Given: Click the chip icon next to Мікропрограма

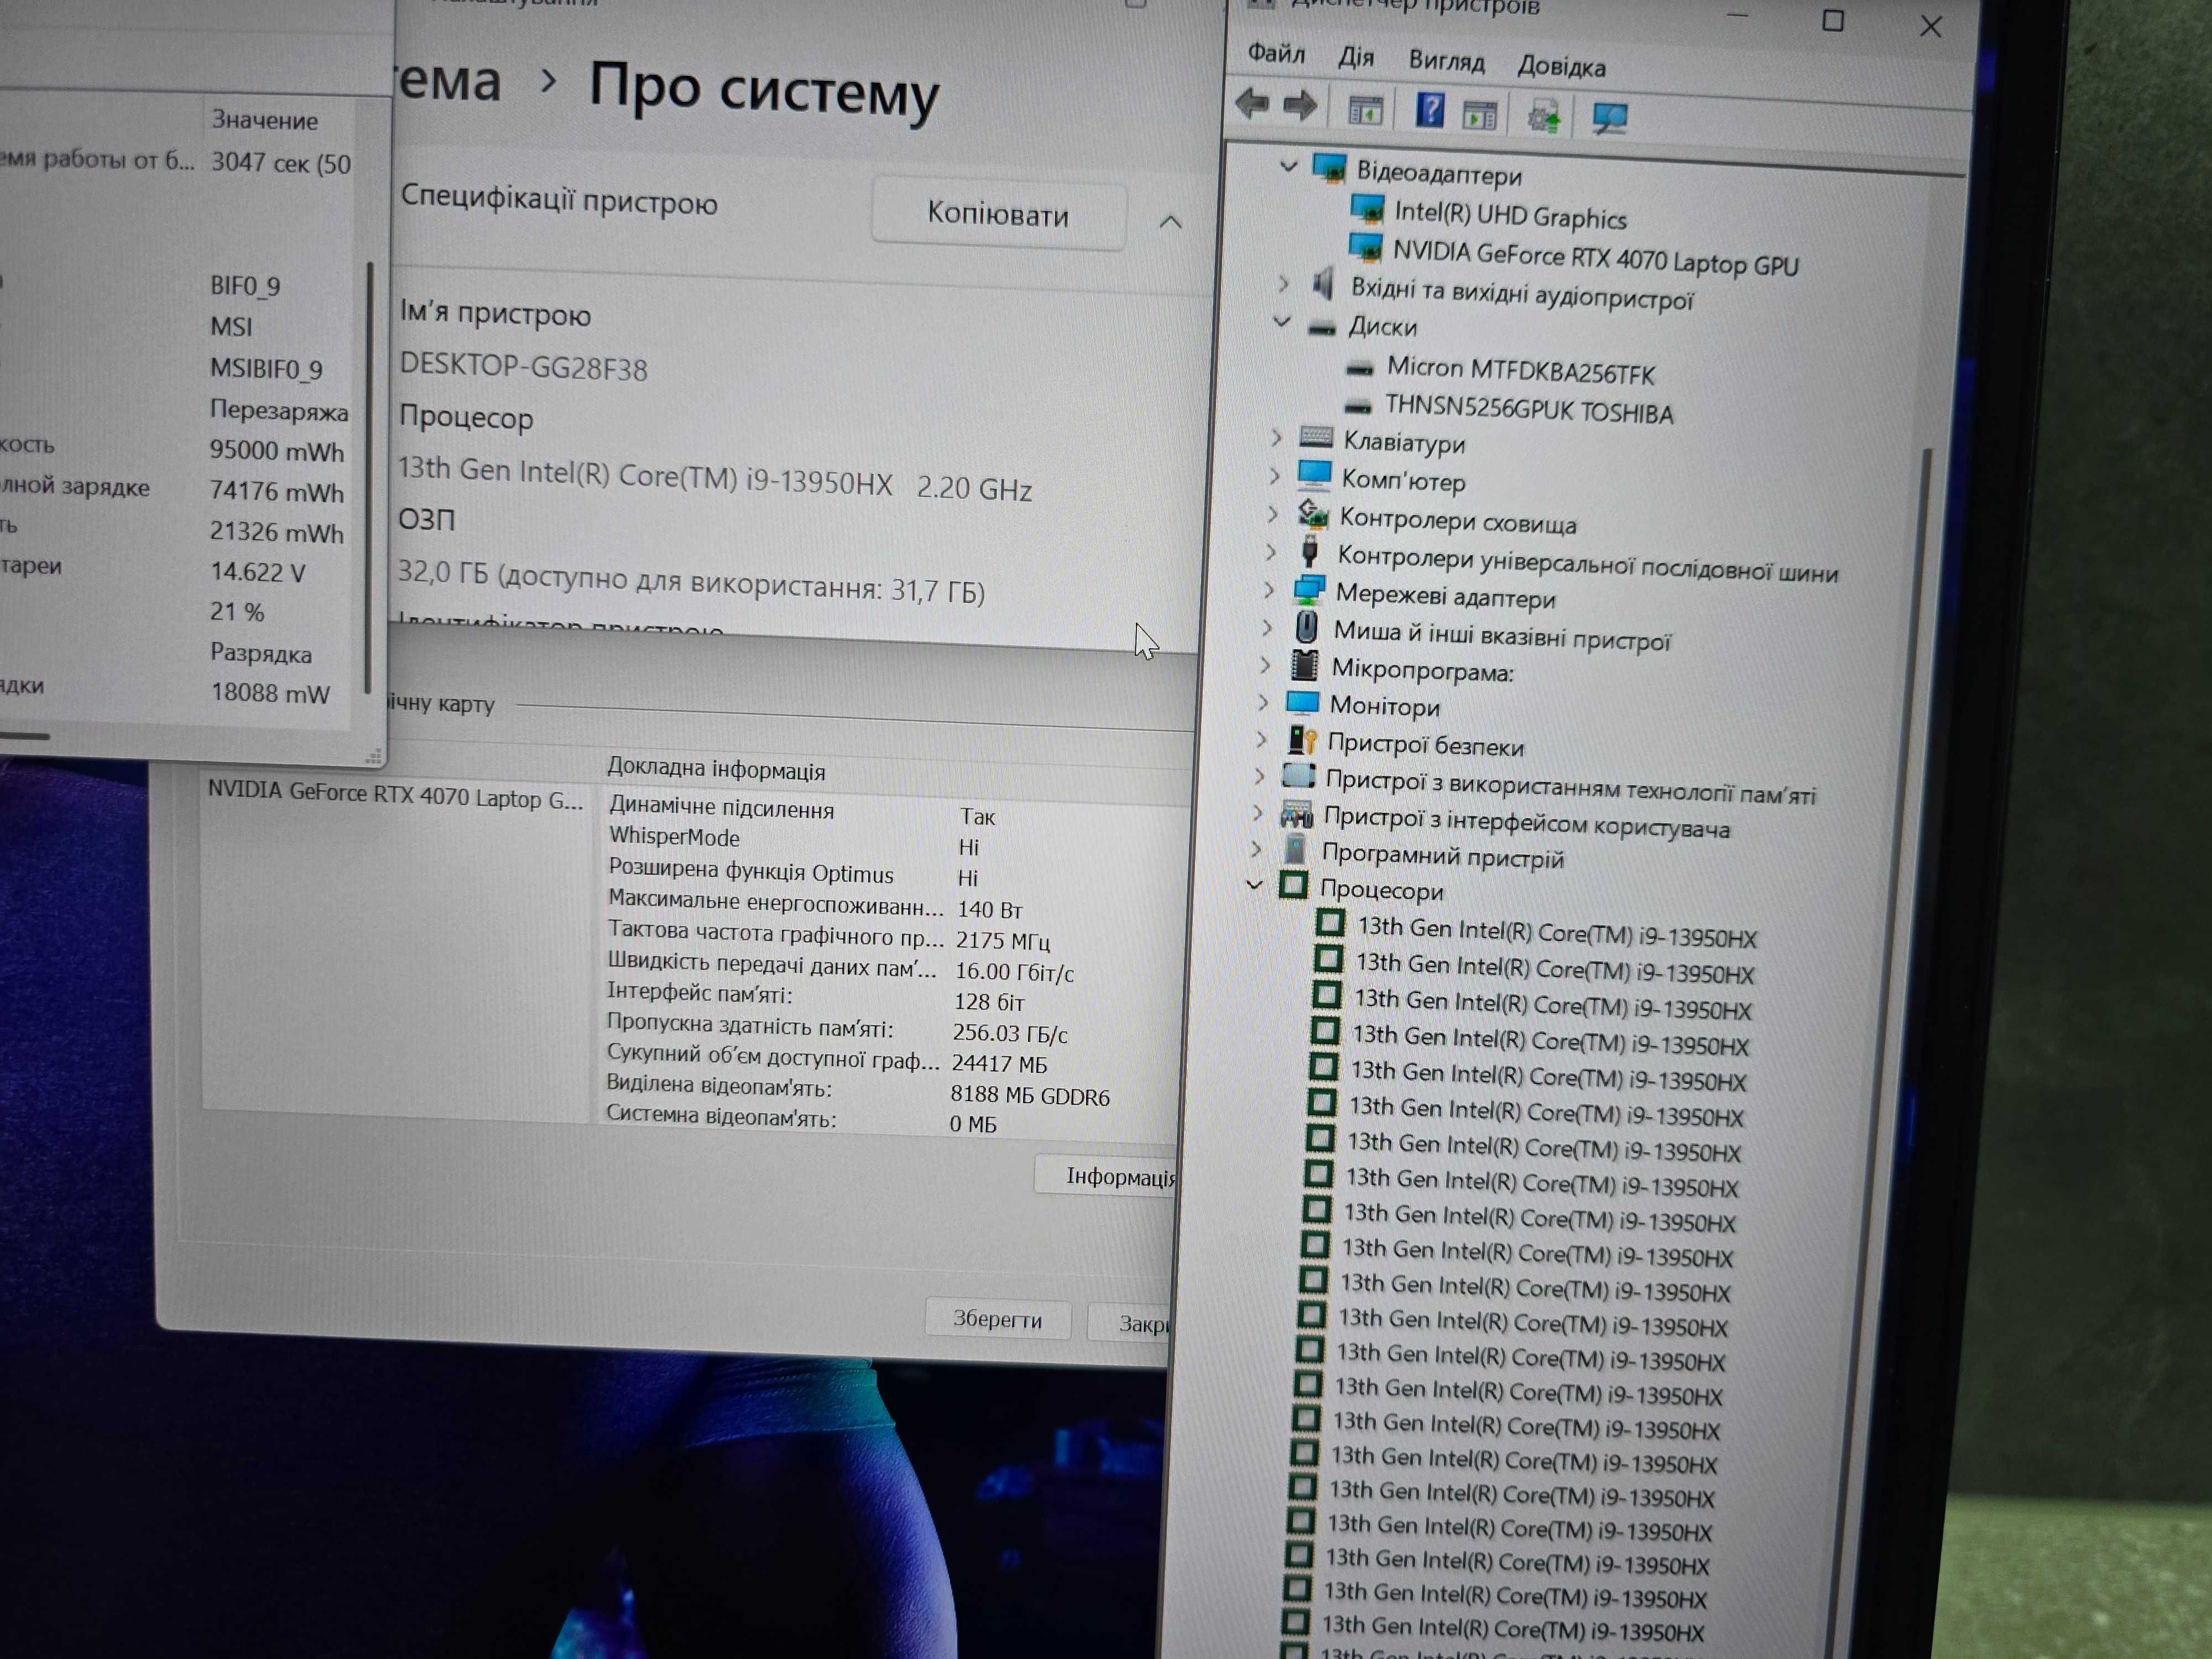Looking at the screenshot, I should 1303,665.
